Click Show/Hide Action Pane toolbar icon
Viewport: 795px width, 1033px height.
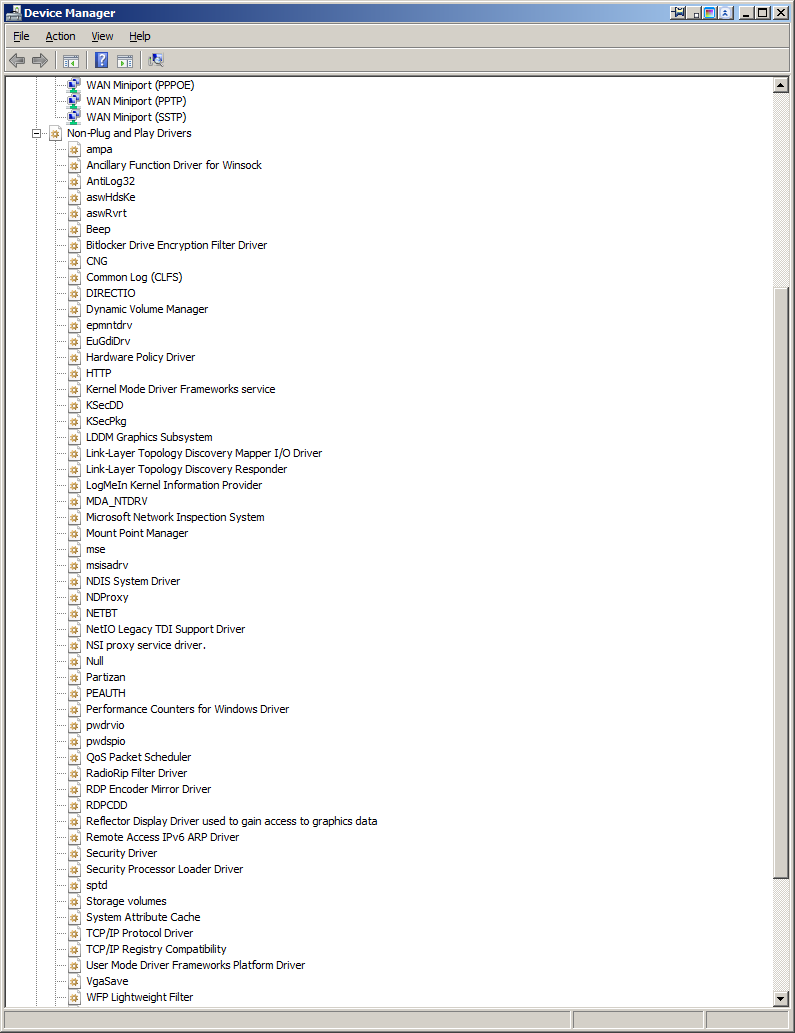point(125,60)
